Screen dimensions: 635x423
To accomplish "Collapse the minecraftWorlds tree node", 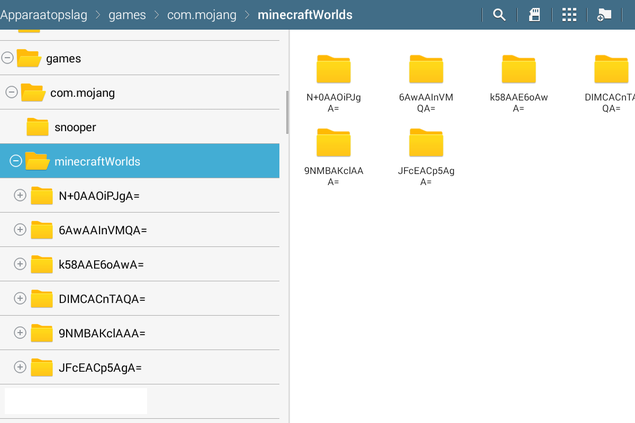I will point(16,161).
